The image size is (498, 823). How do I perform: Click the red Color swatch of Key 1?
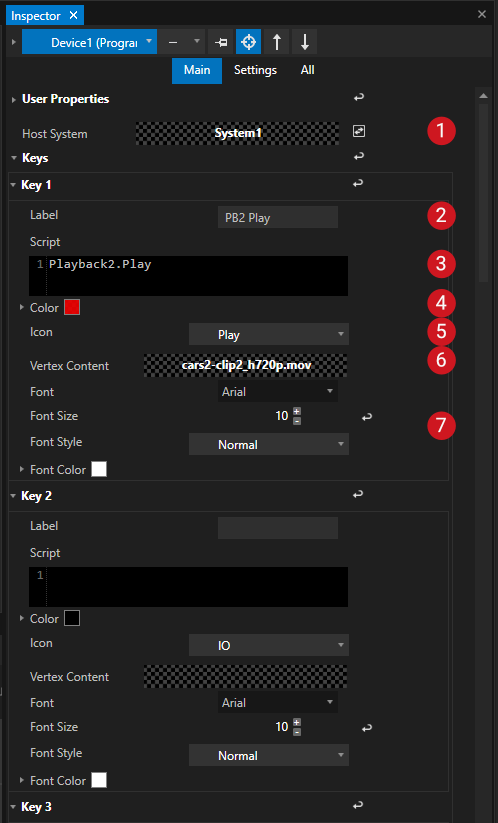point(72,308)
